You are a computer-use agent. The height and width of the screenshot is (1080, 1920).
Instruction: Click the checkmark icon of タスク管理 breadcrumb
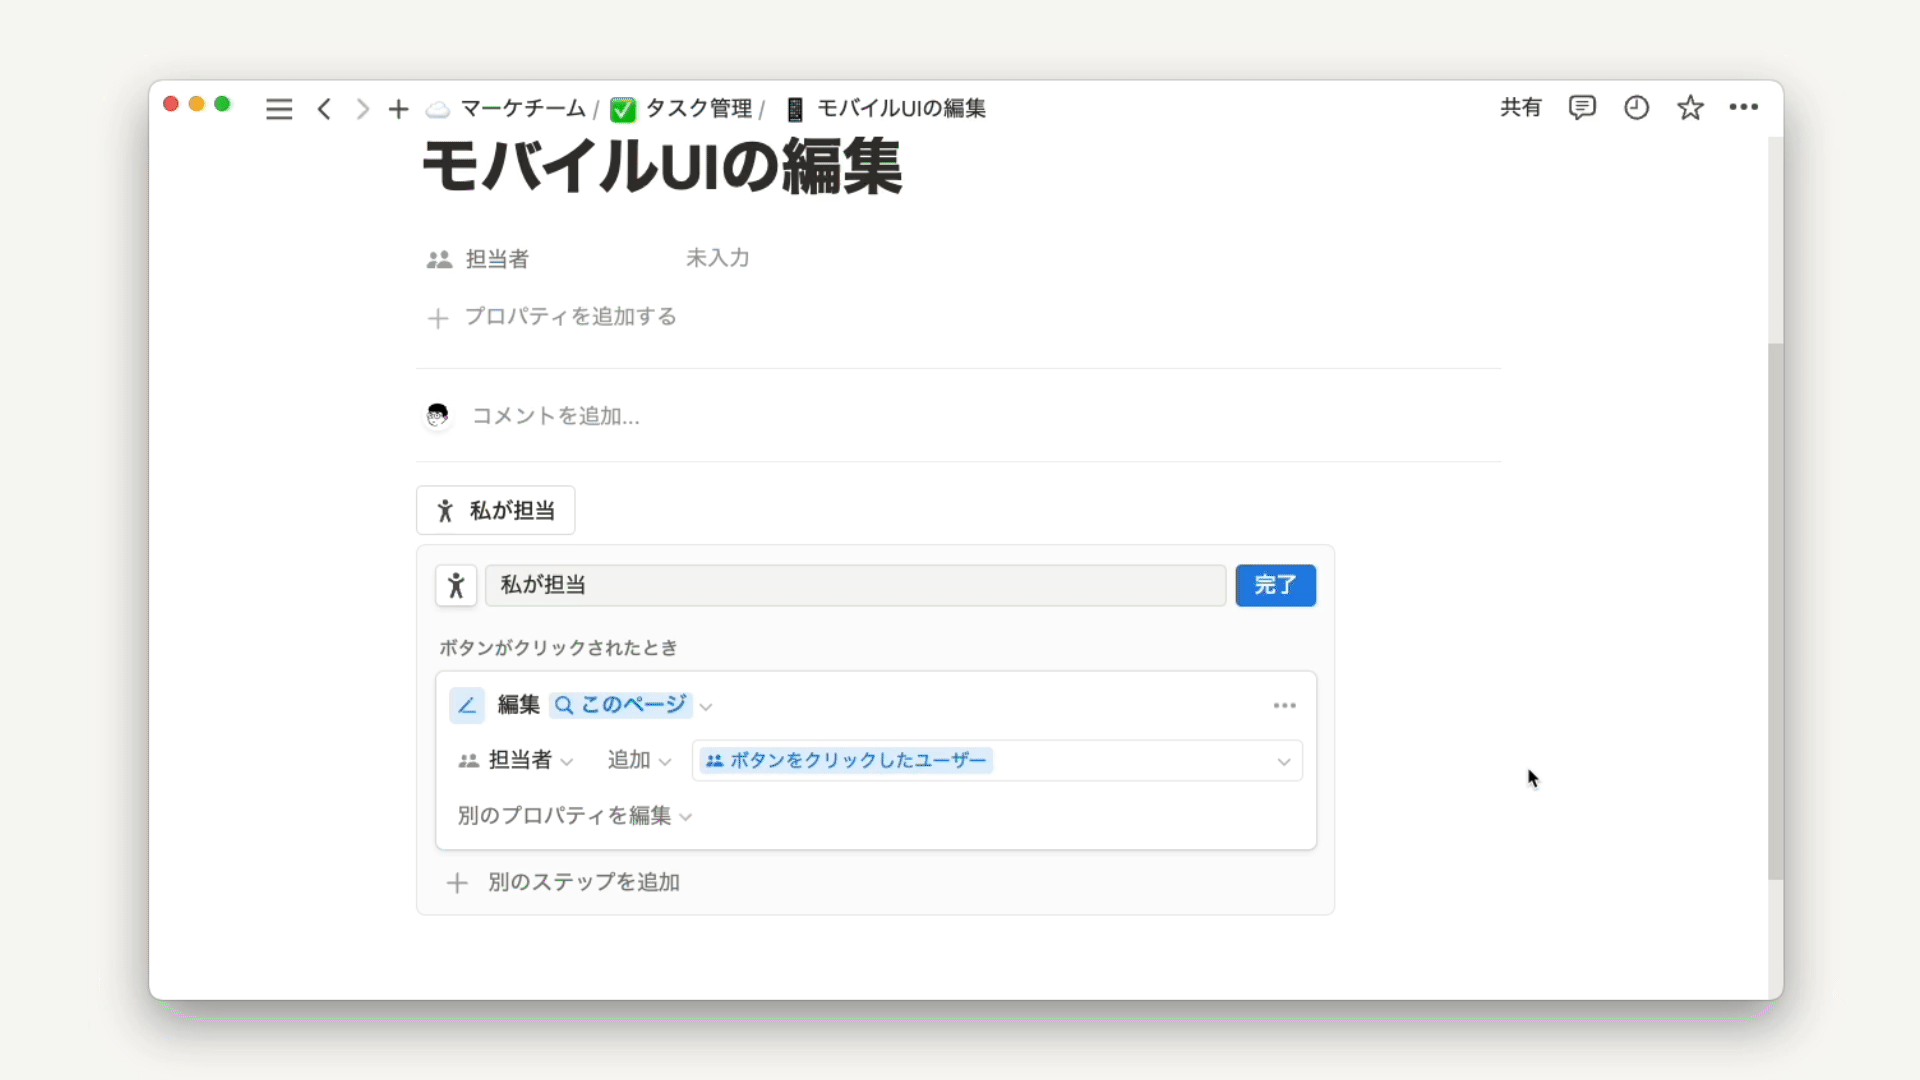[623, 109]
